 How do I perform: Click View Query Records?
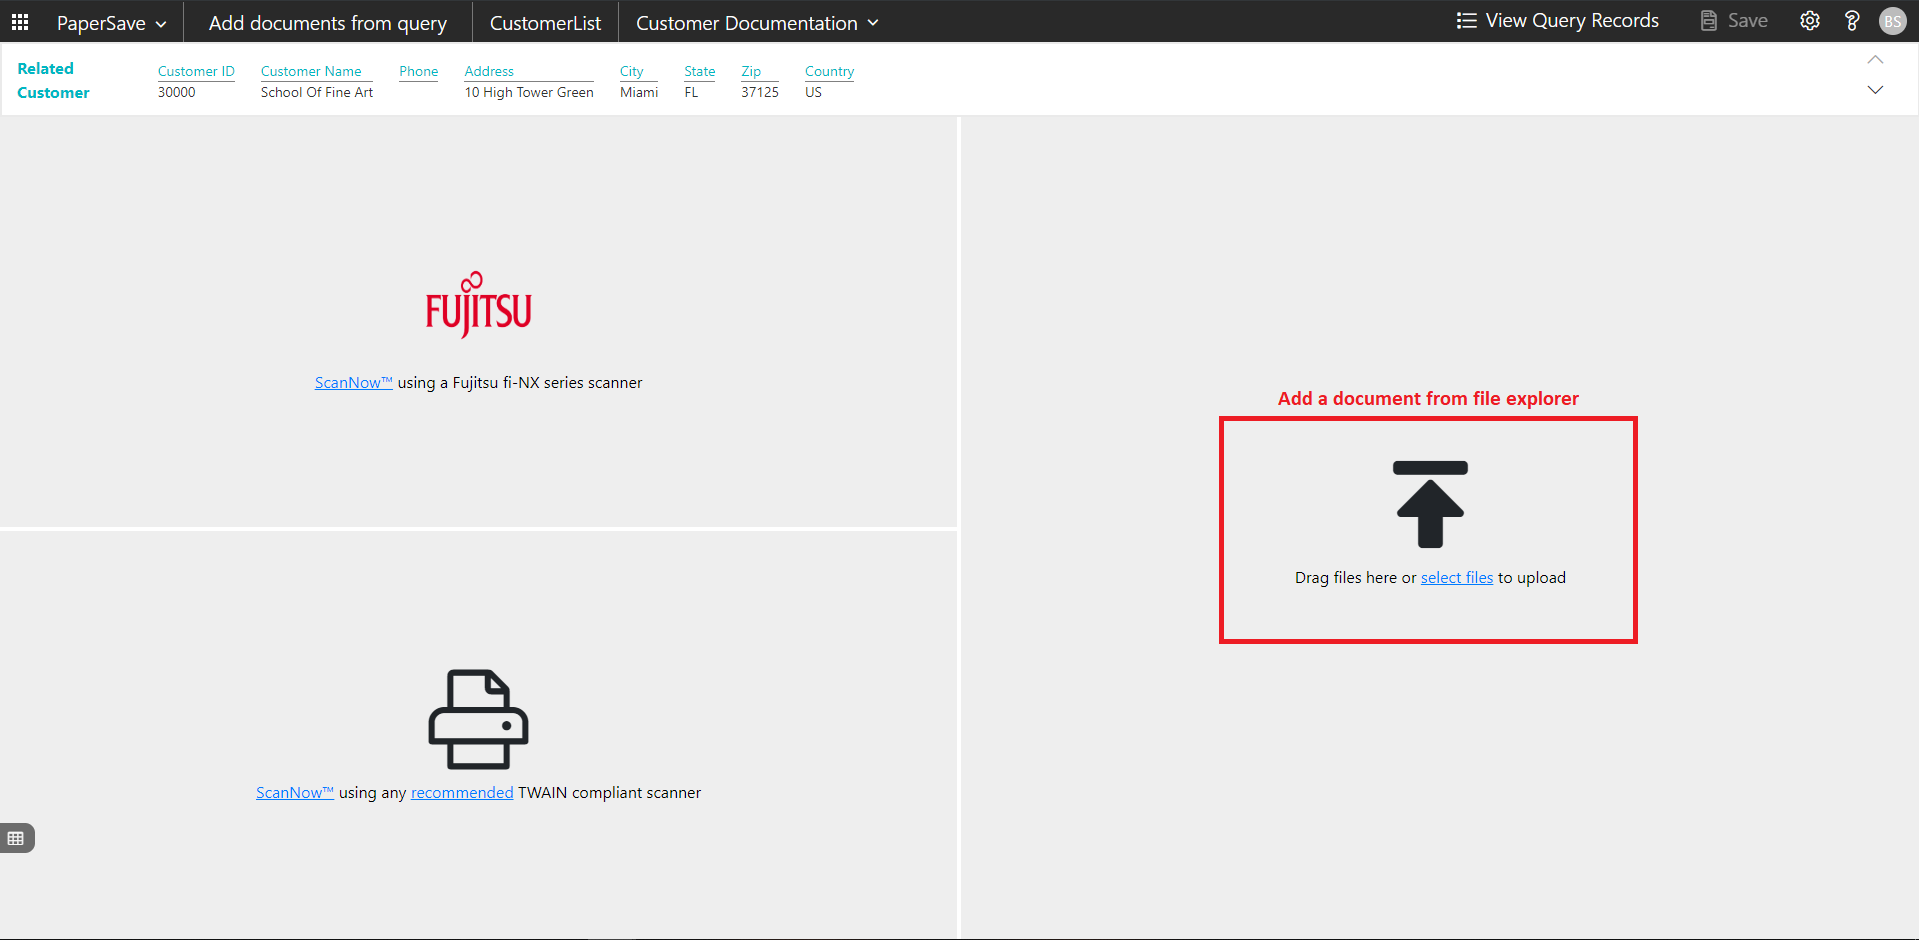click(x=1557, y=21)
